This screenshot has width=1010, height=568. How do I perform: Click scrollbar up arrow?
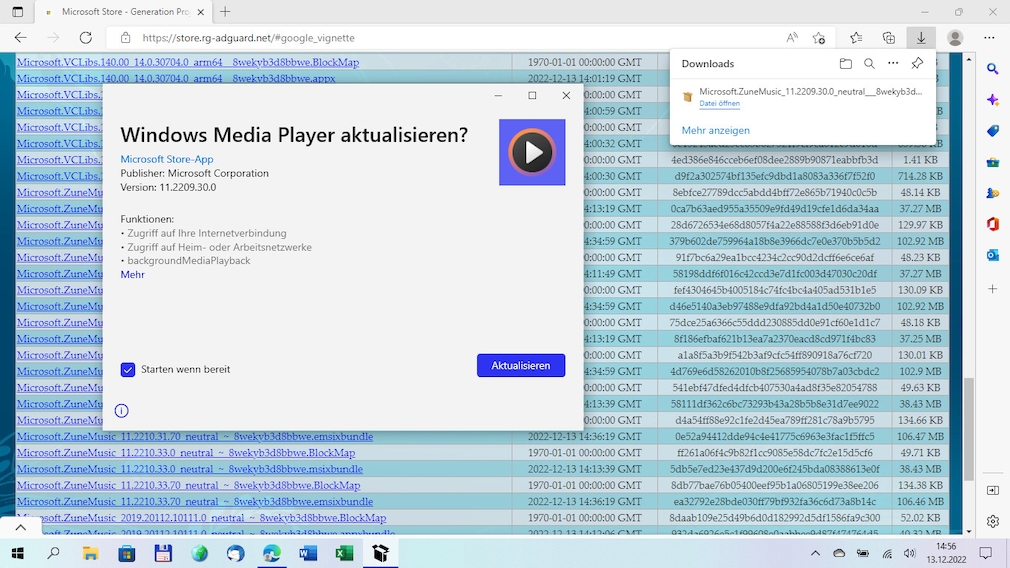(969, 59)
